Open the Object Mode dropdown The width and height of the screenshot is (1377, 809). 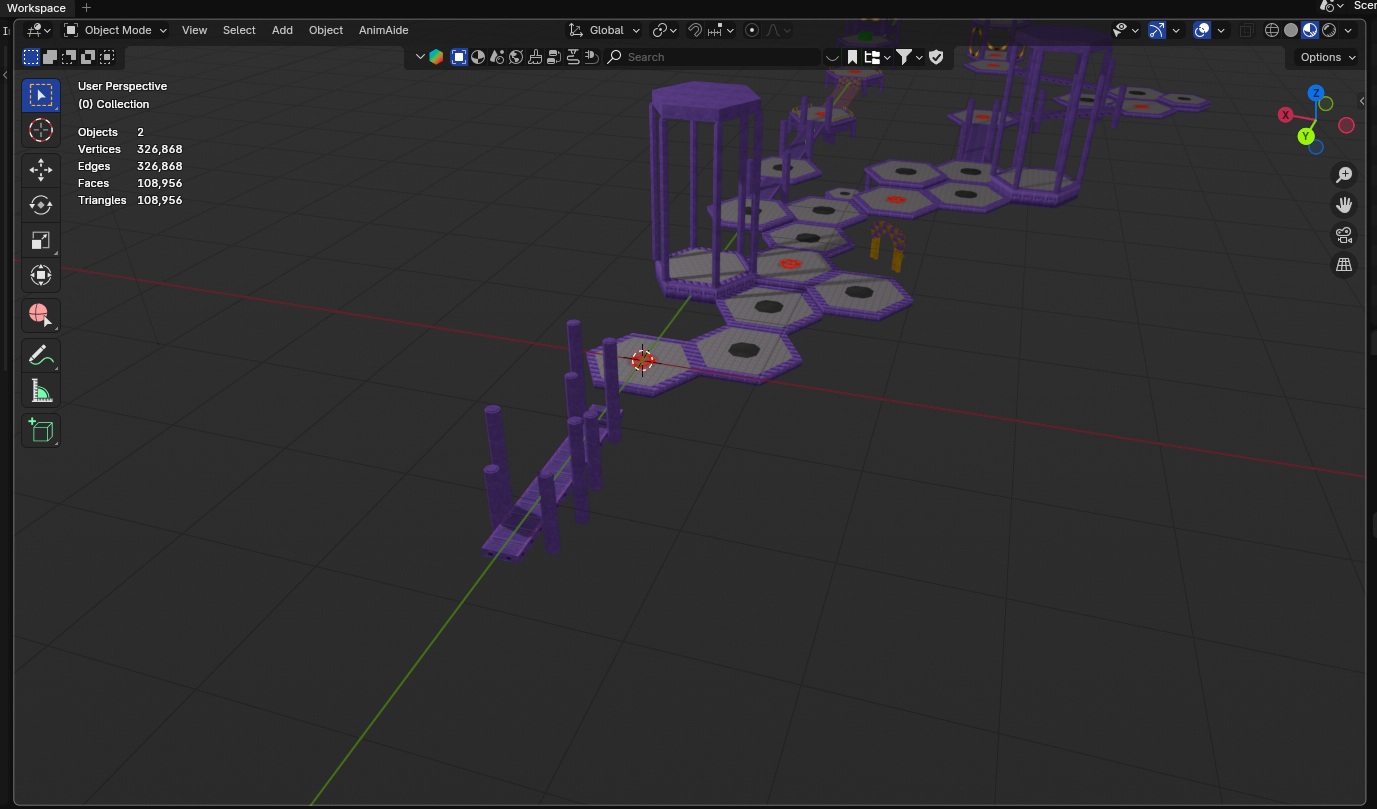click(116, 30)
